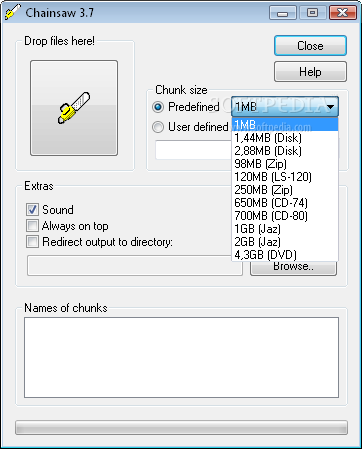Click inside the Names of chunks list
This screenshot has height=449, width=362.
[x=181, y=357]
